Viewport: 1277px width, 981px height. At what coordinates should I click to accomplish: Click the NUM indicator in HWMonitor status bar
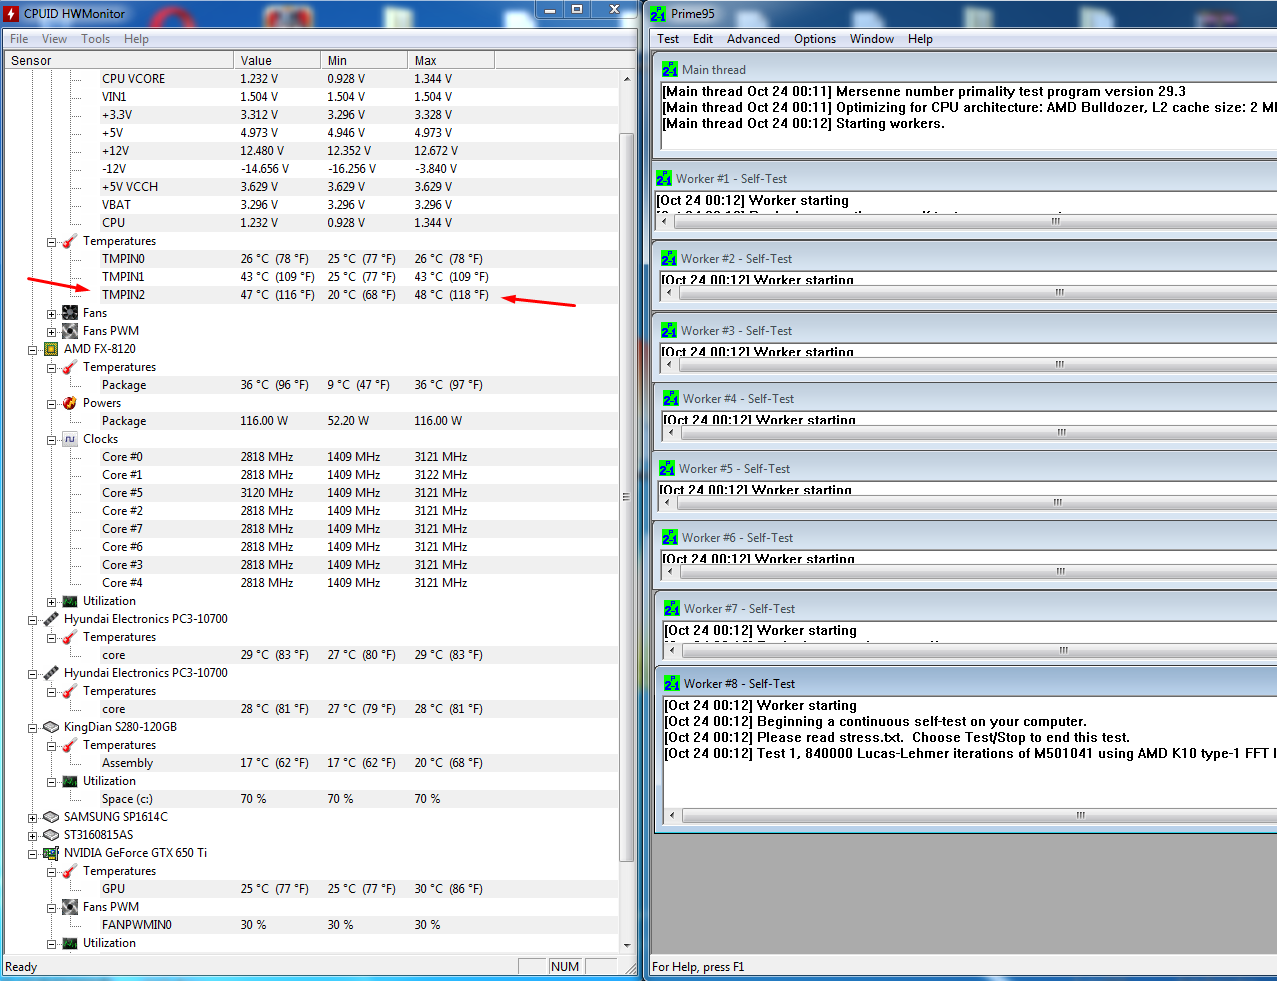click(x=565, y=967)
